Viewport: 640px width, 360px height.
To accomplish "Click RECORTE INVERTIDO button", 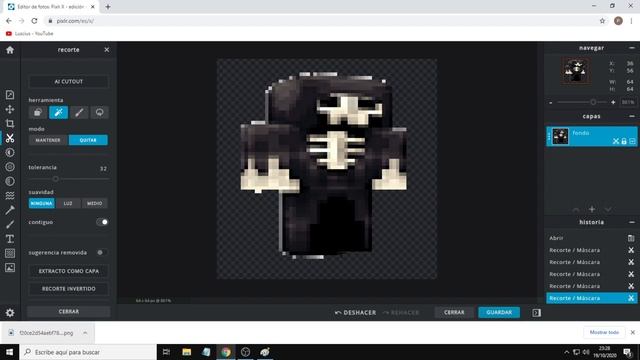I will pyautogui.click(x=69, y=289).
